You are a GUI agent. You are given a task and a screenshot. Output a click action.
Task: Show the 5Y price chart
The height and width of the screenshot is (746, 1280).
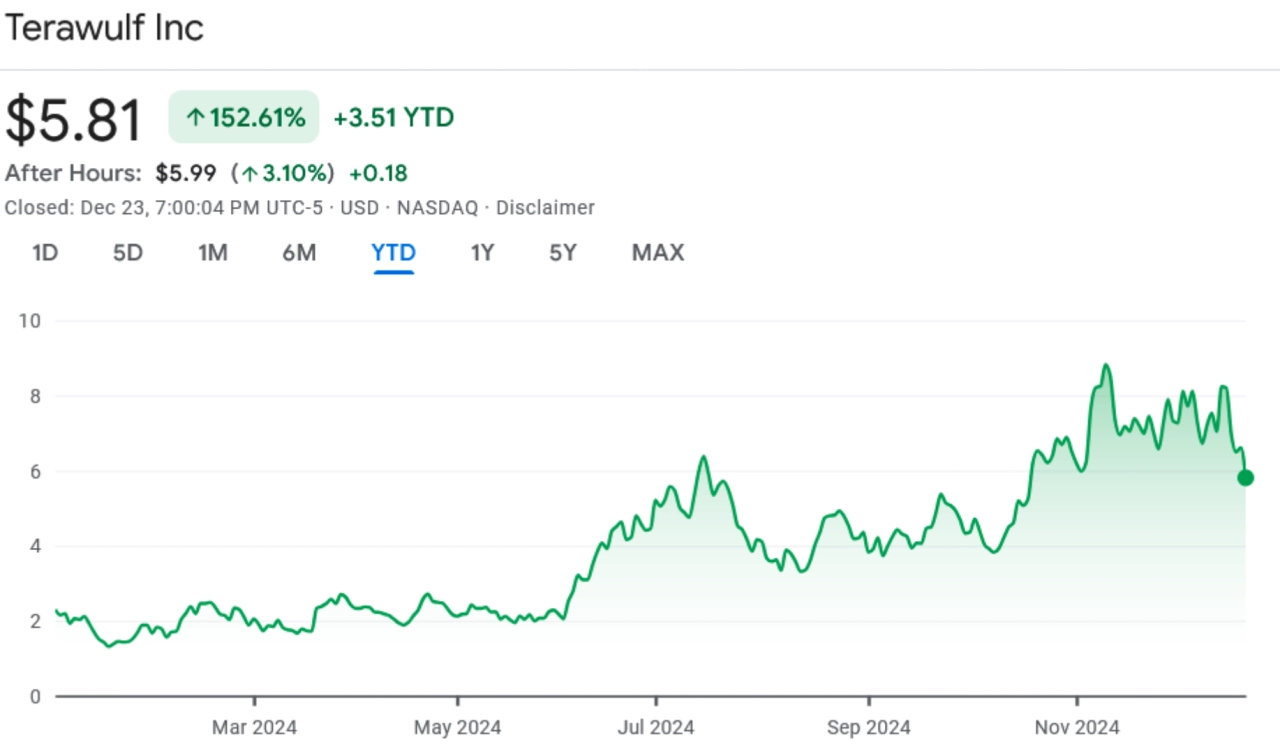tap(563, 253)
